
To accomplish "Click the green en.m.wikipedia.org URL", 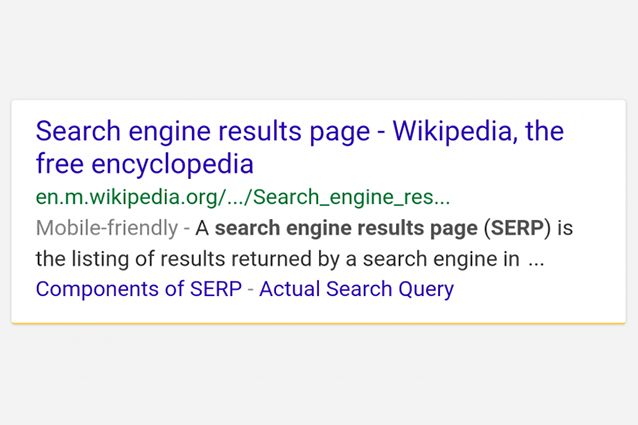I will point(242,196).
